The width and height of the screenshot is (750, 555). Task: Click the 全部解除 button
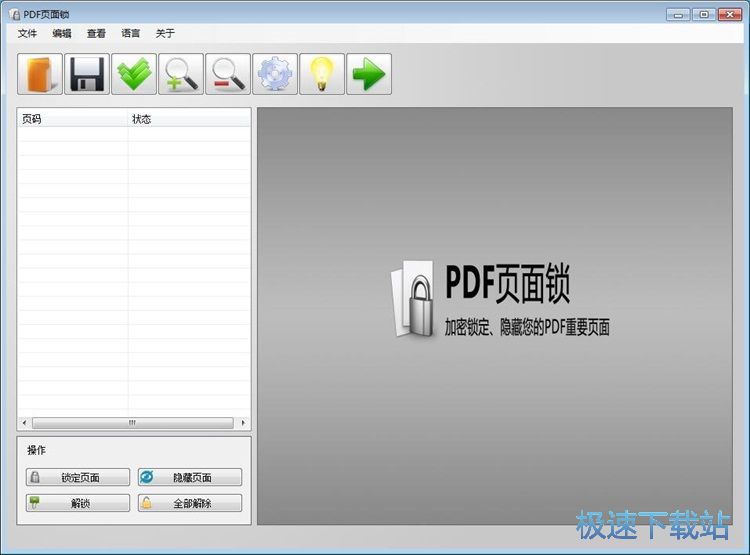coord(190,503)
